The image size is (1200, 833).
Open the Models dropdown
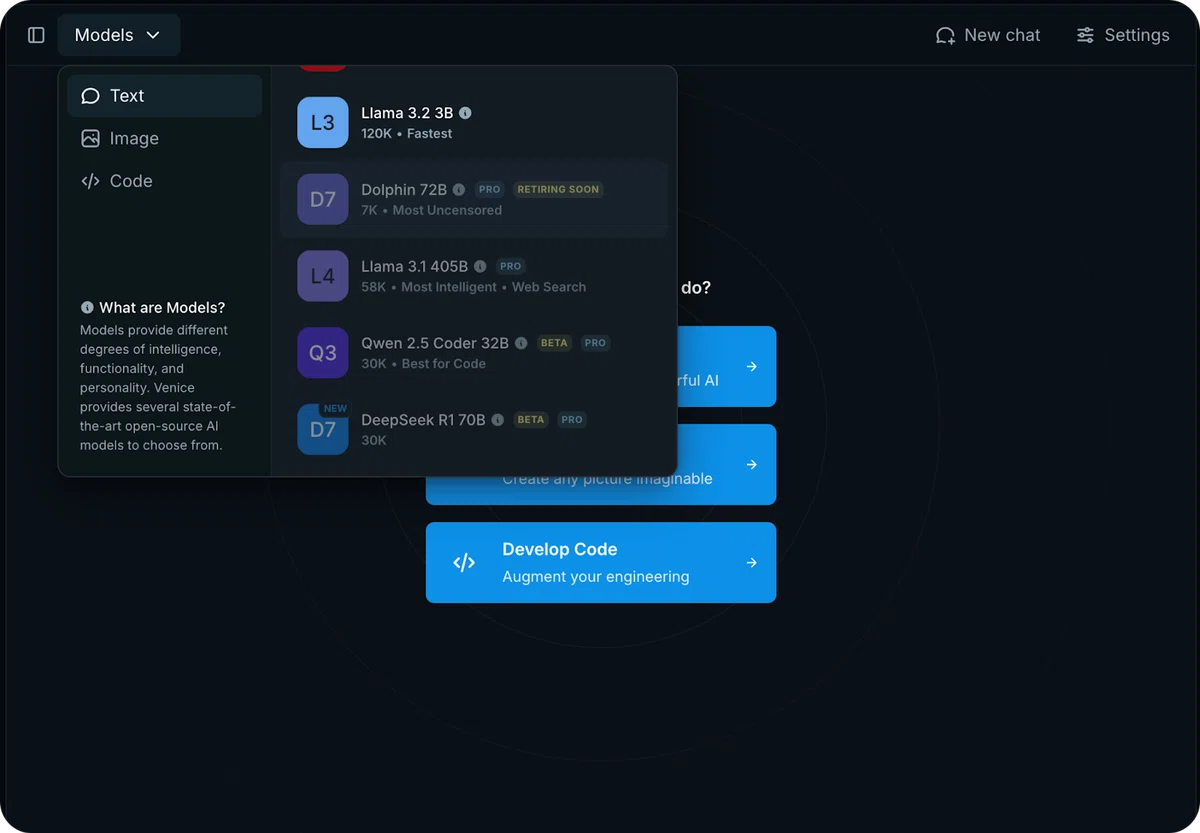click(118, 35)
